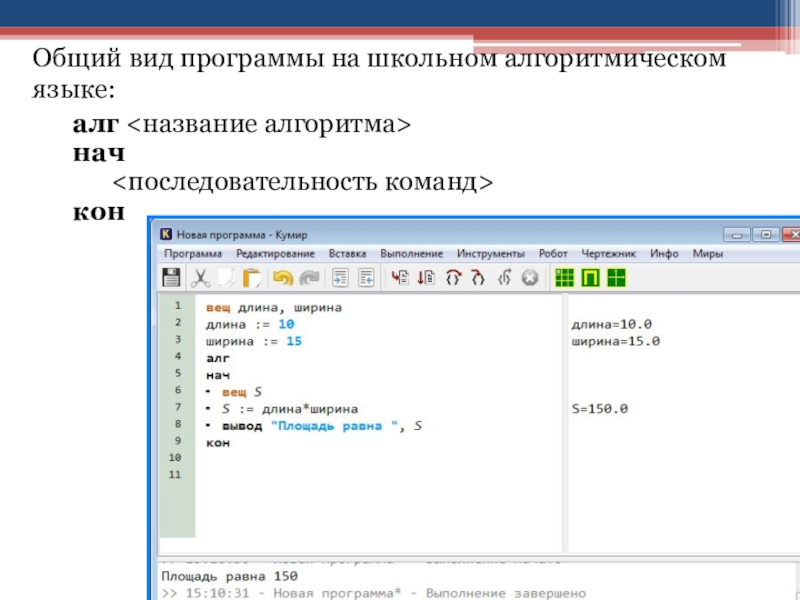
Task: Click the gray stop execution icon
Action: (x=530, y=278)
